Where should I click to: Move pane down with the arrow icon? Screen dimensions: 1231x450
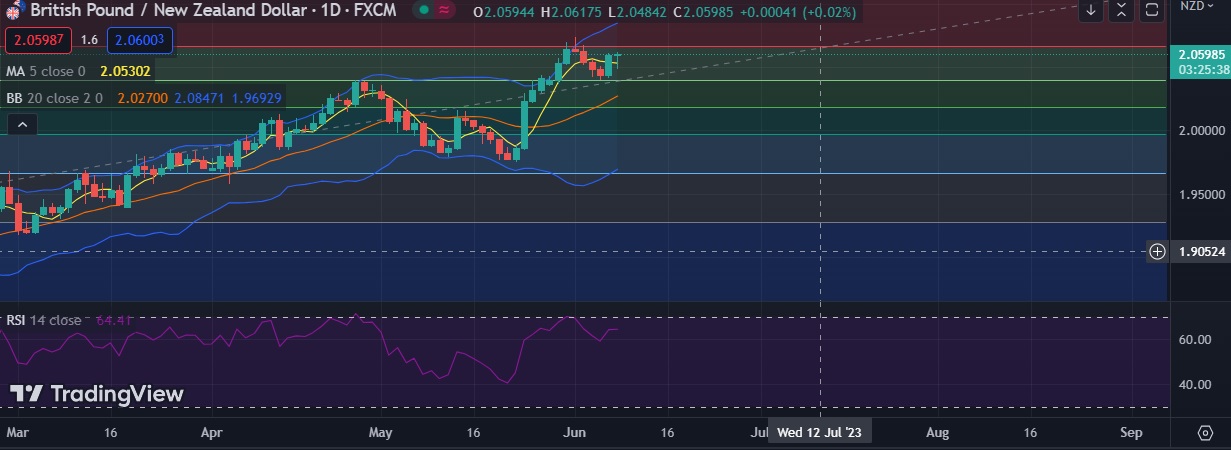(1091, 11)
